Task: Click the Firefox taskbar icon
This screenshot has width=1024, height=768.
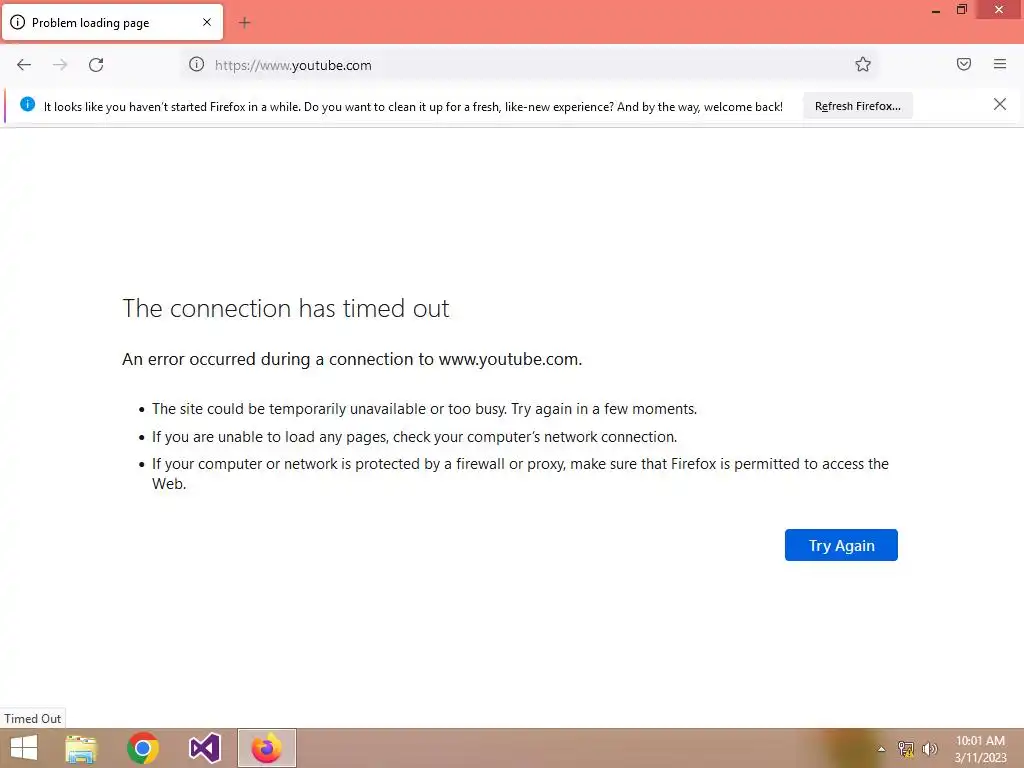Action: point(266,748)
